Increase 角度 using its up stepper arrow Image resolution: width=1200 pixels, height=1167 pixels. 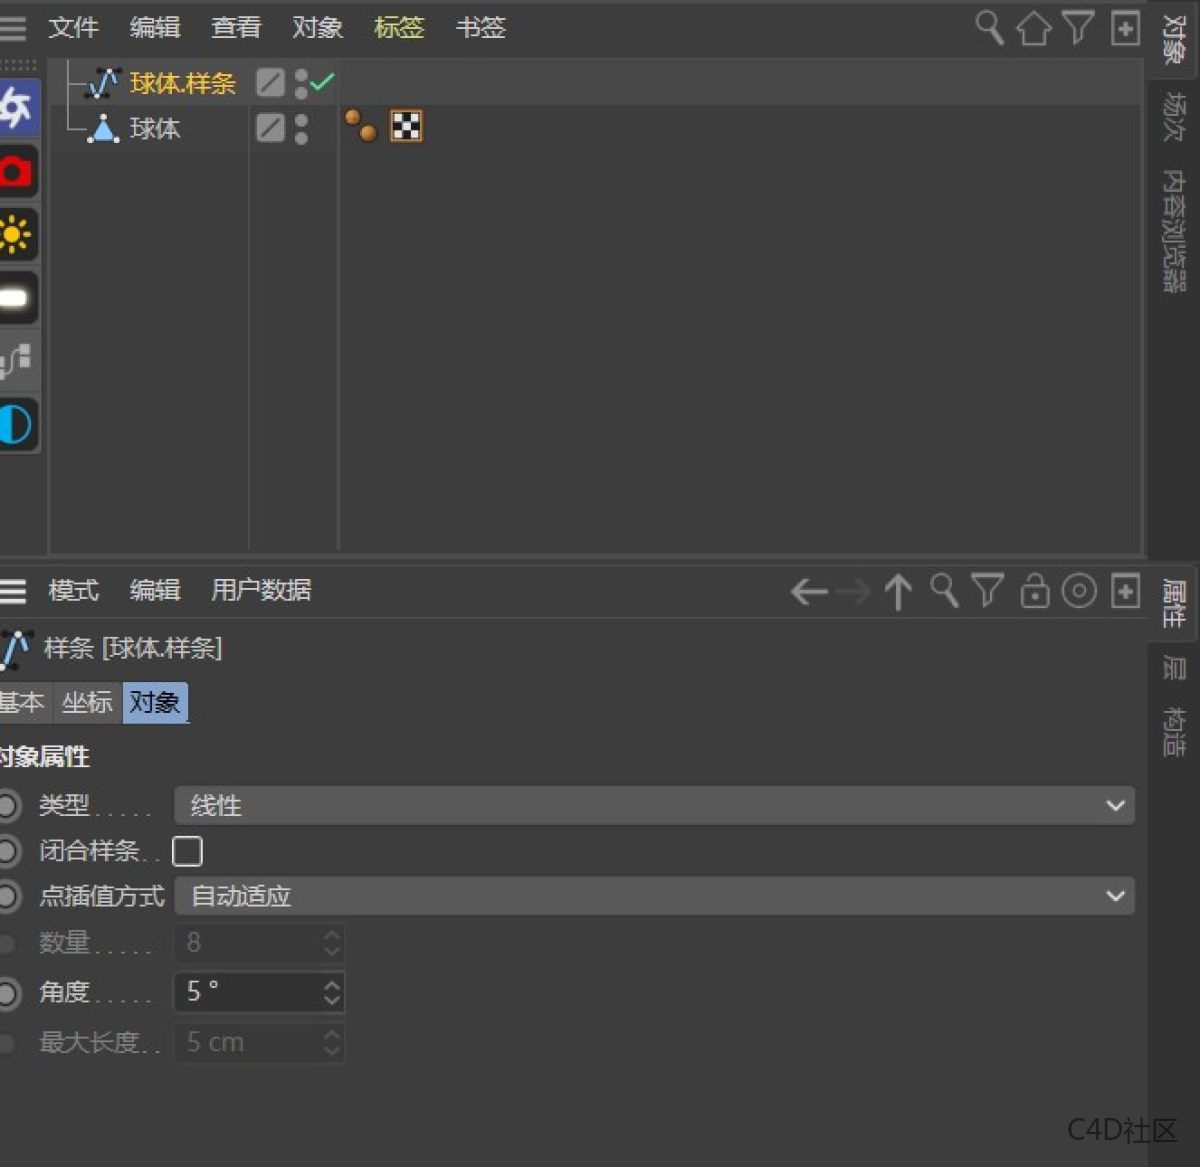[x=331, y=984]
